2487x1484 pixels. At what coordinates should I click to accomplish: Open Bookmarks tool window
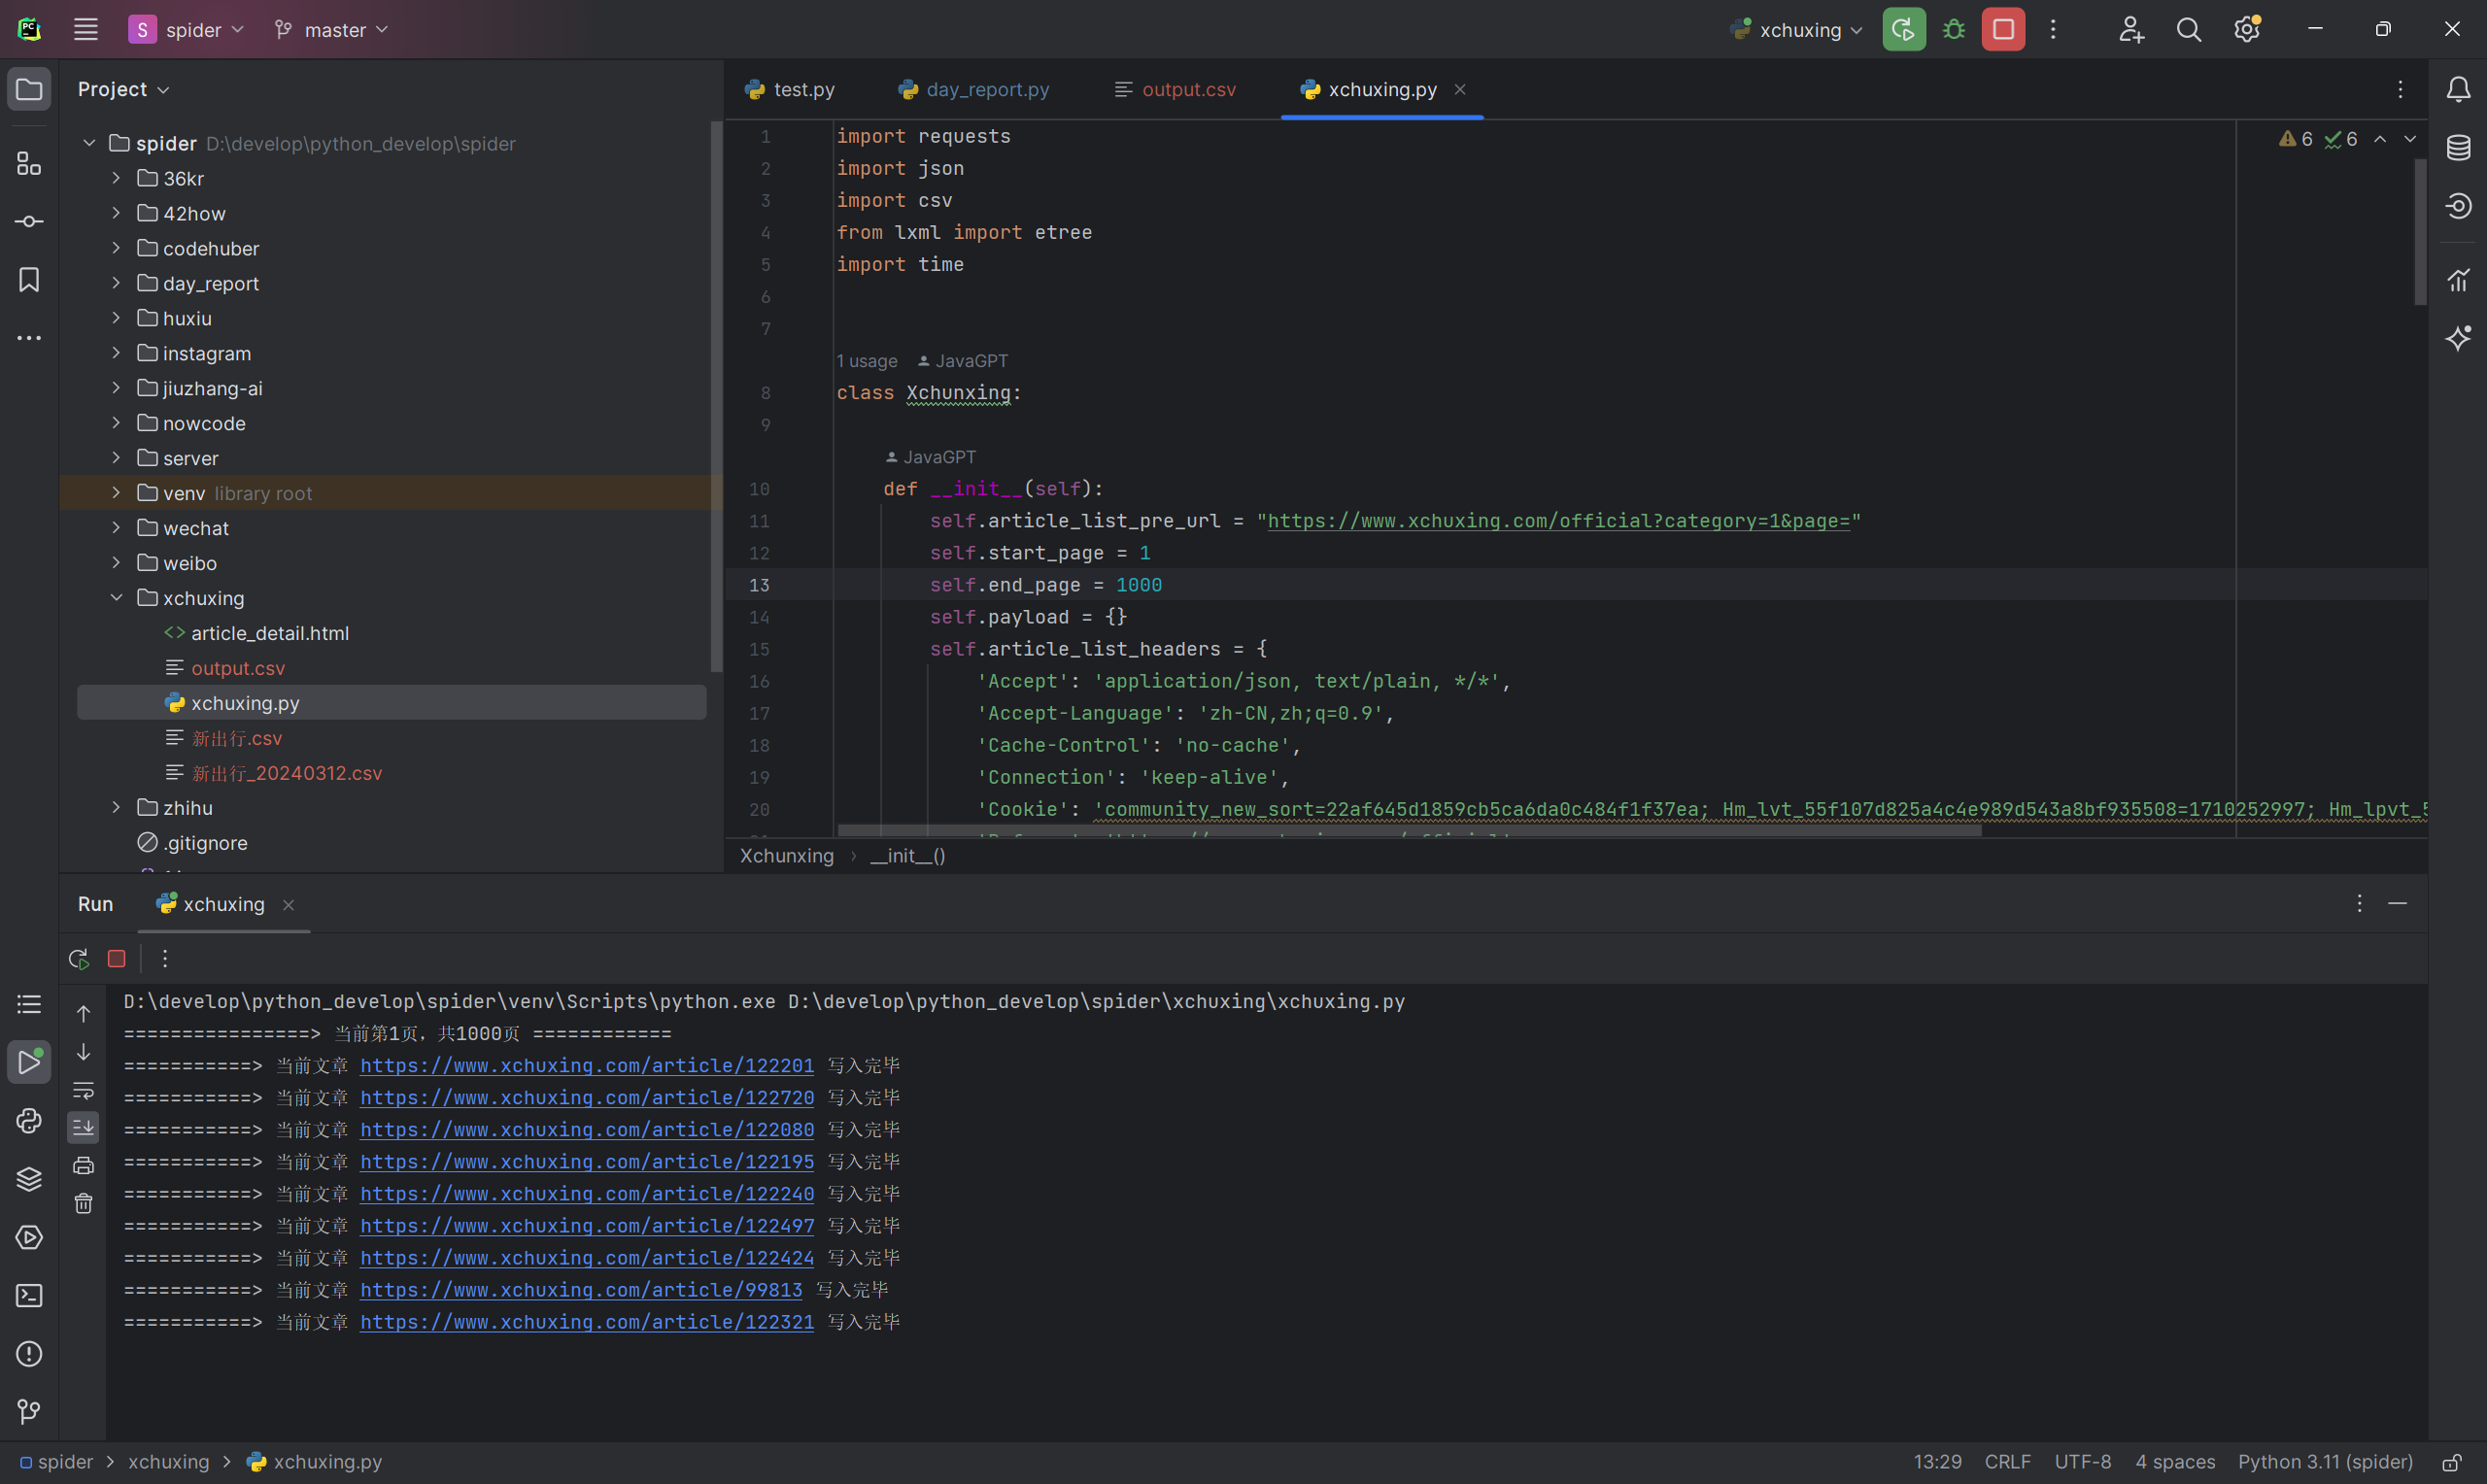click(29, 280)
